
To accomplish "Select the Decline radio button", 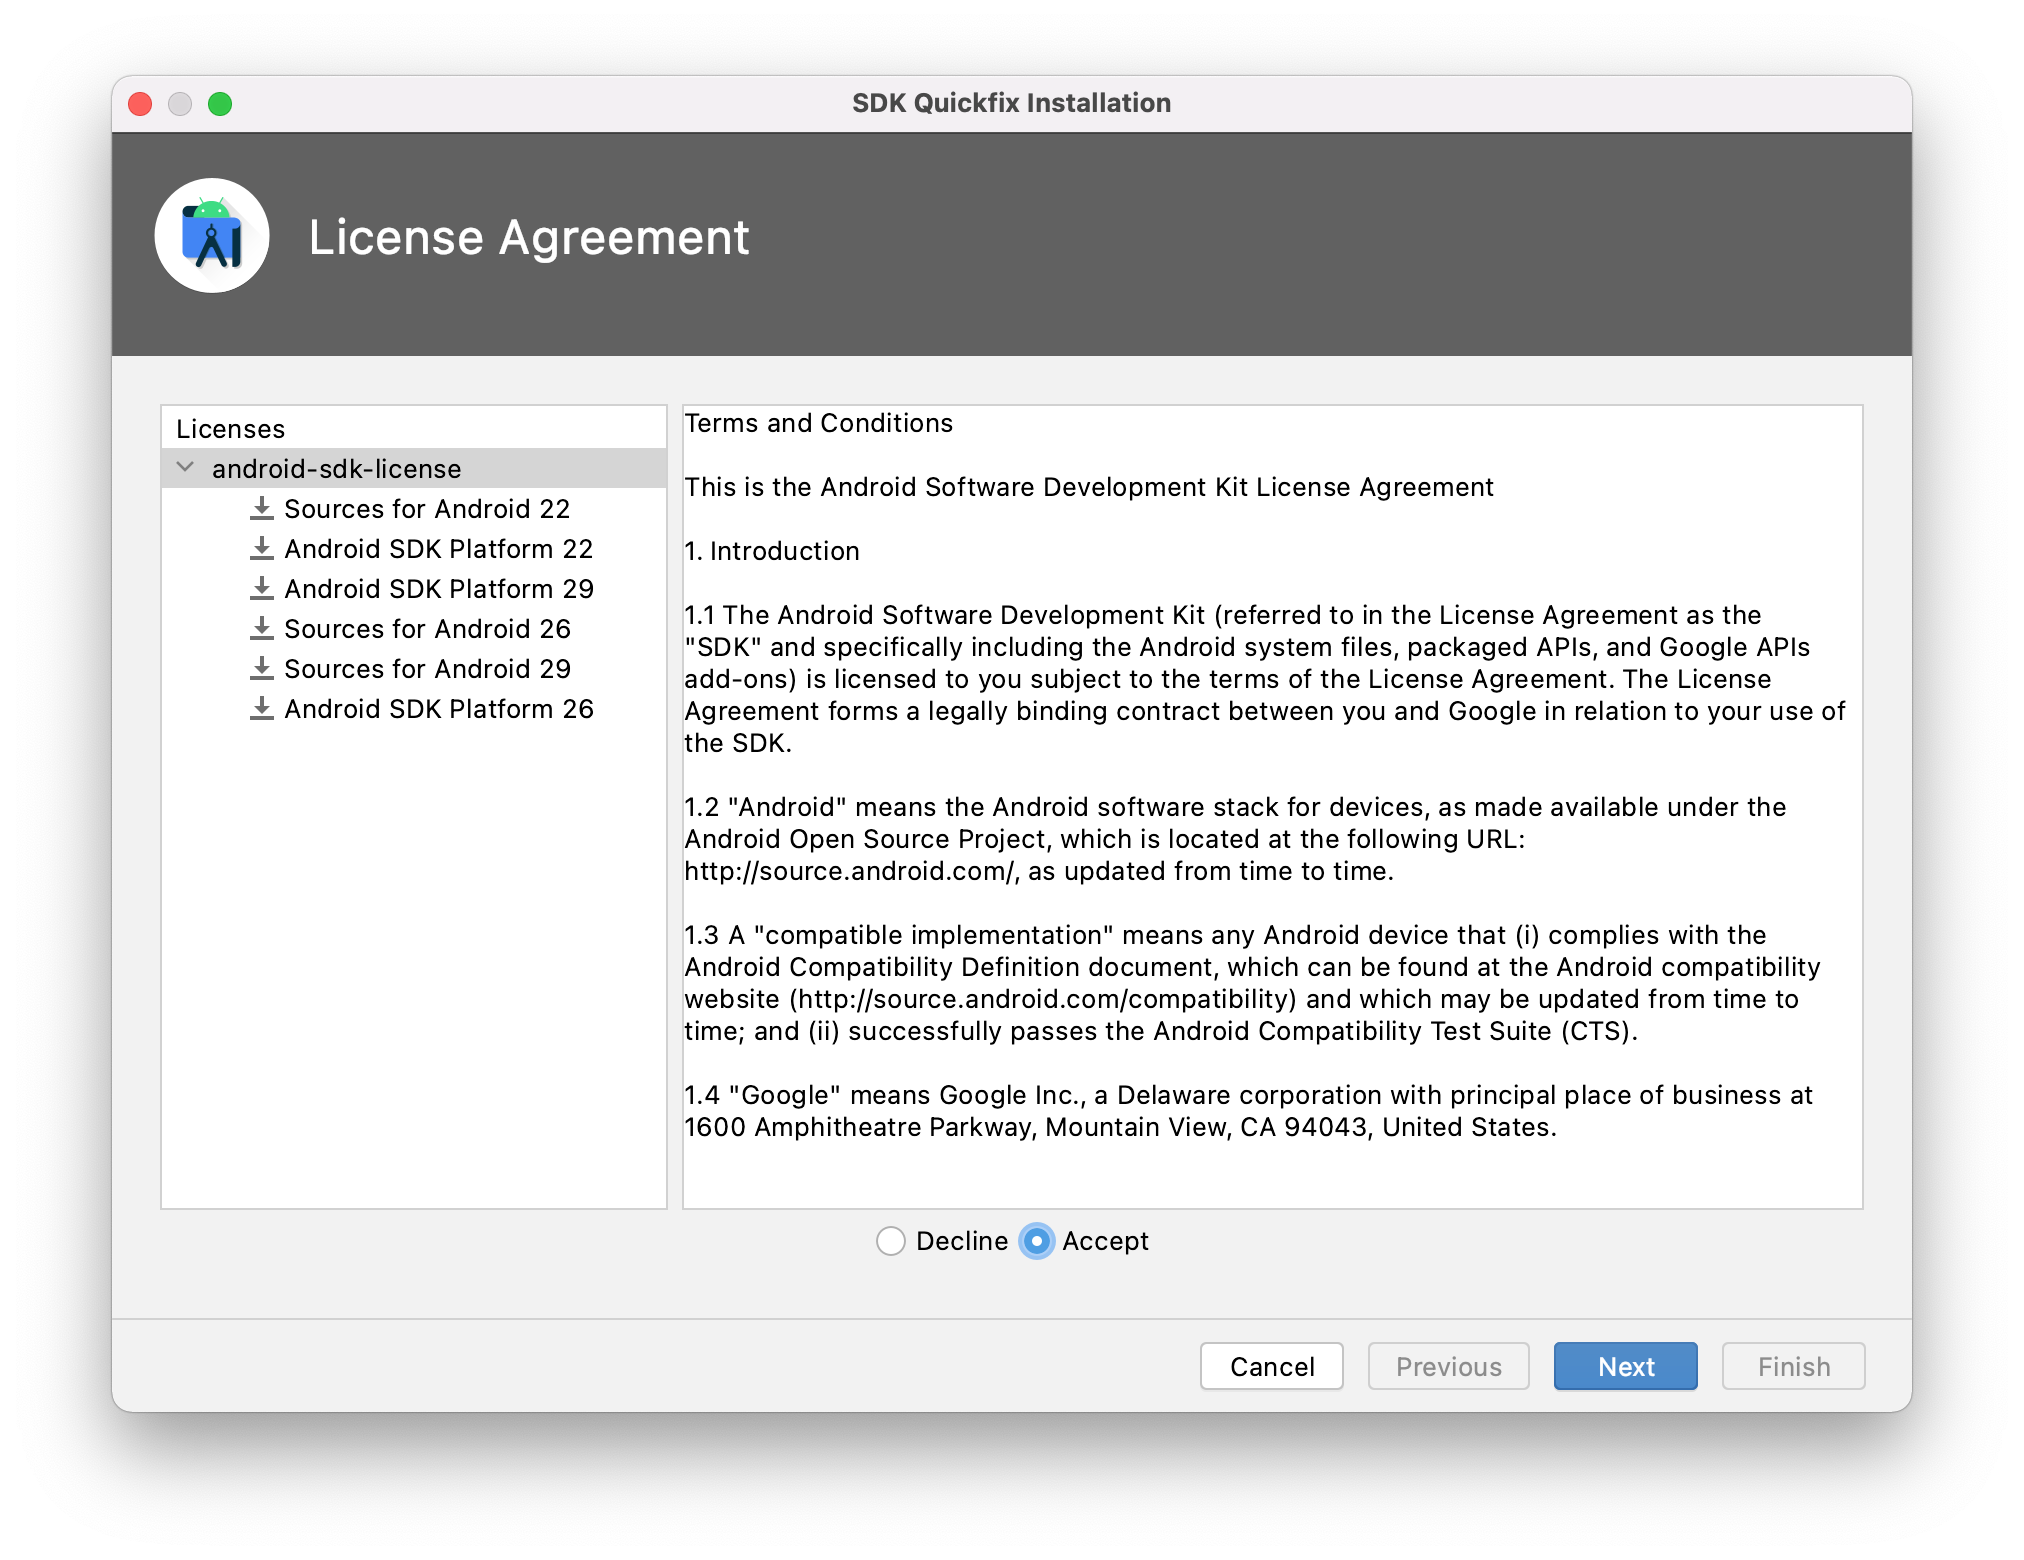I will (x=891, y=1241).
